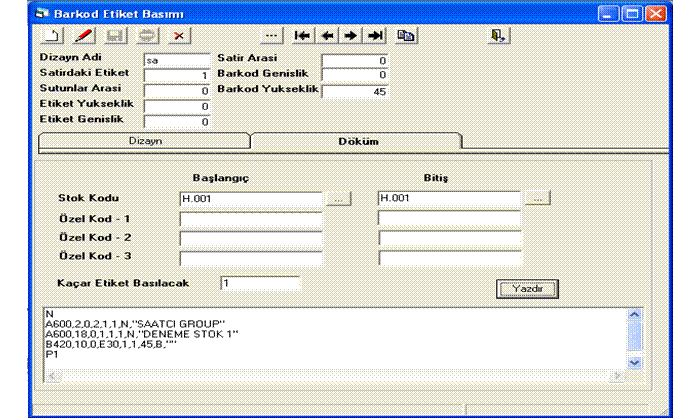Click the new record toolbar icon
Screen dimensions: 673x418
(x=52, y=36)
